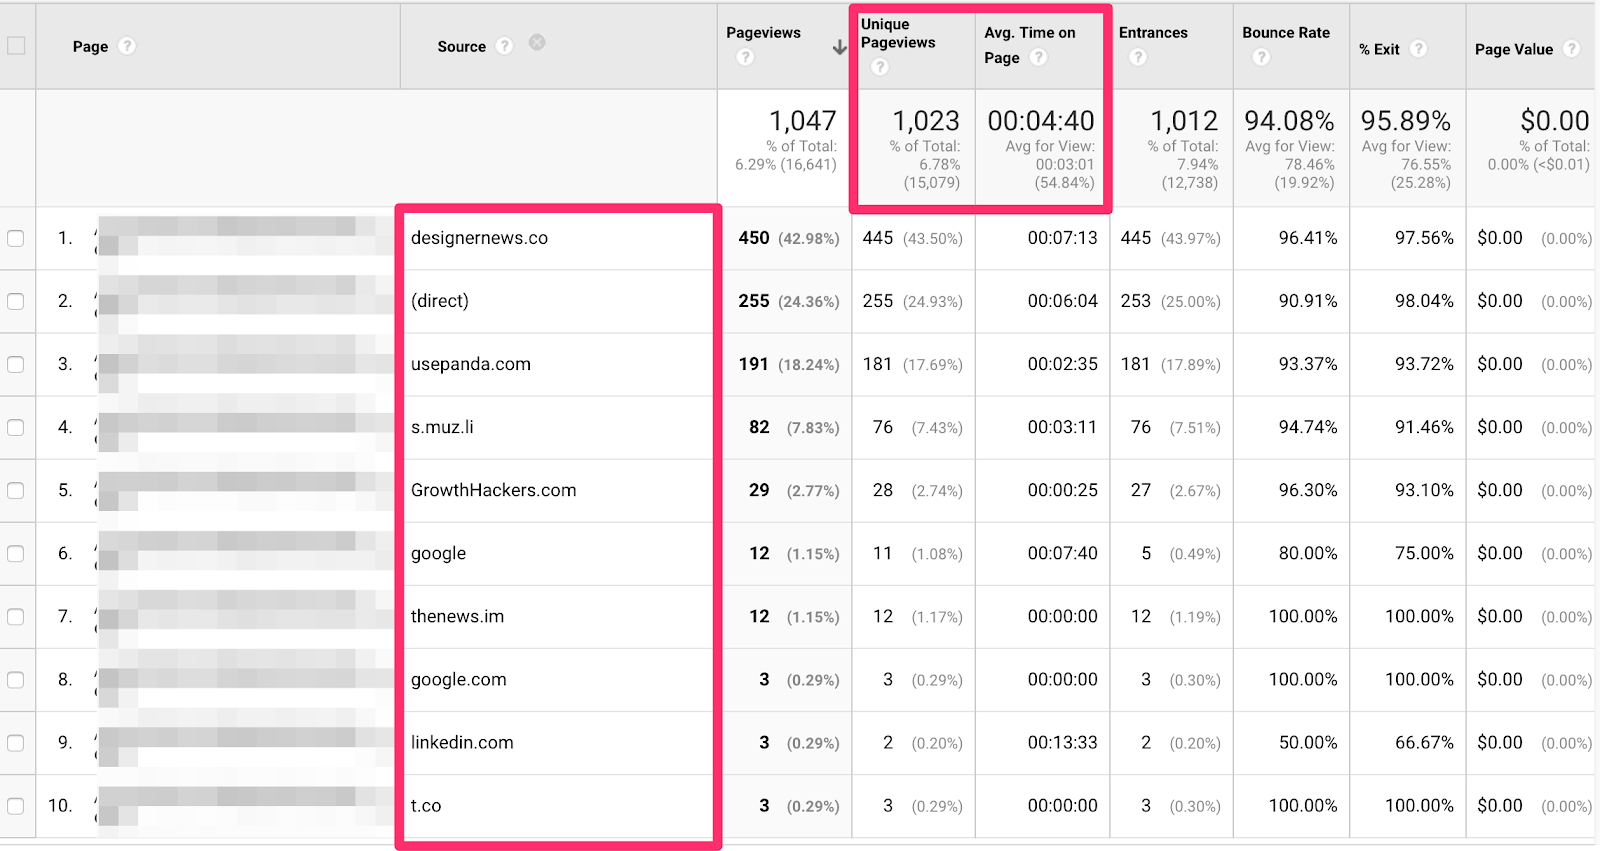Viewport: 1600px width, 851px height.
Task: Check the row 7 thenews.im checkbox
Action: click(x=16, y=616)
